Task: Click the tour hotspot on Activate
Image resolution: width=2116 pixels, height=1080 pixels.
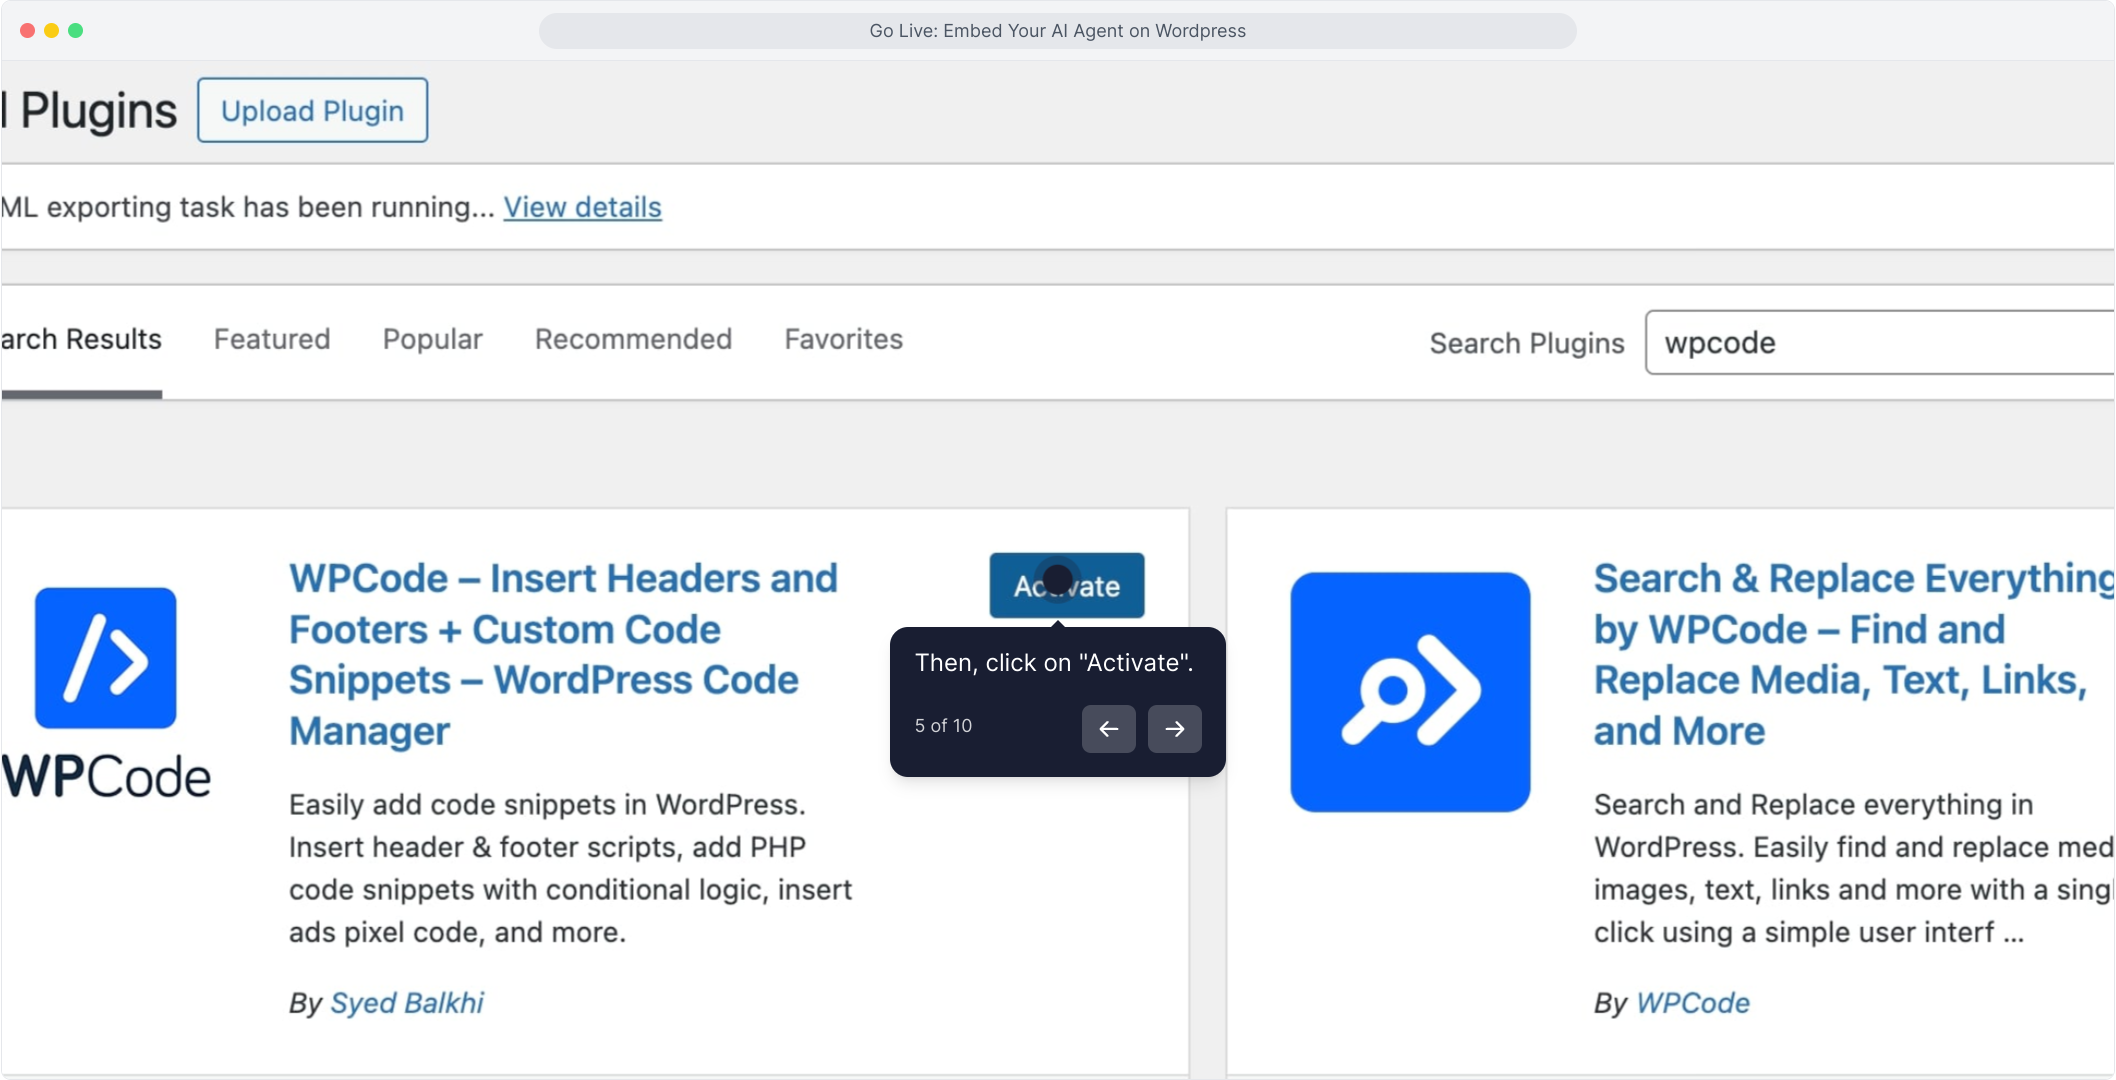Action: coord(1057,579)
